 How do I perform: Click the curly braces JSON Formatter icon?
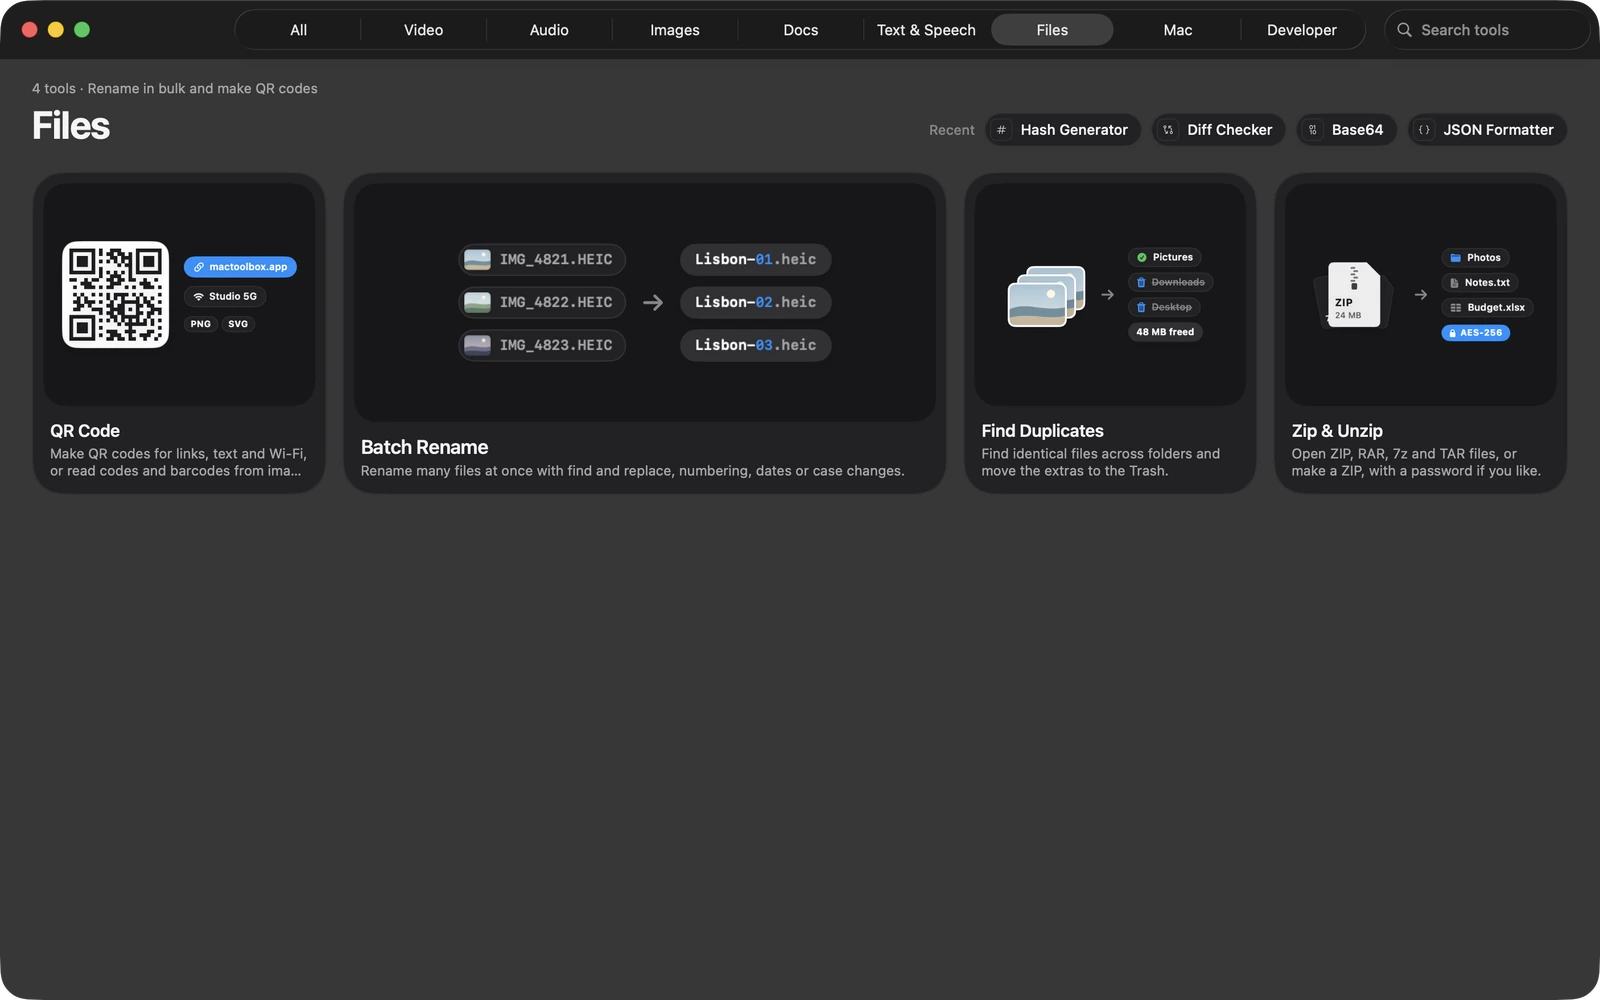(1424, 130)
